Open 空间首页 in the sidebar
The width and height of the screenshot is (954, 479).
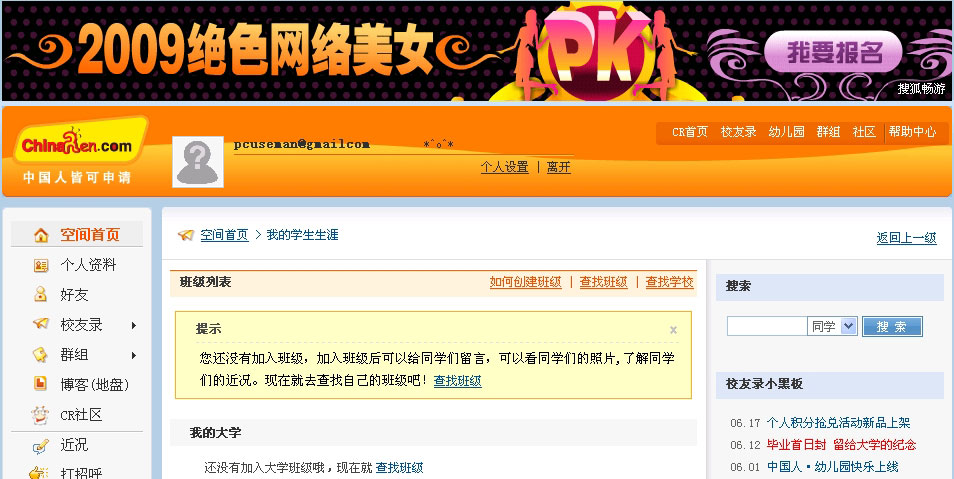coord(89,235)
